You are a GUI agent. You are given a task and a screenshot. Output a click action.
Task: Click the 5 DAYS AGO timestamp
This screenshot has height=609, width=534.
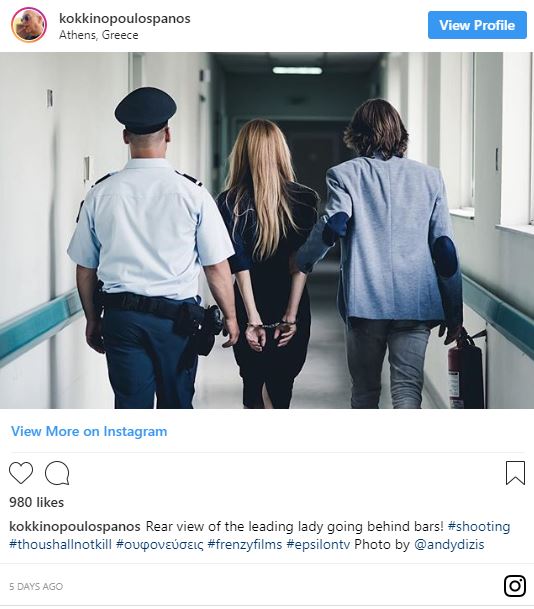point(36,586)
